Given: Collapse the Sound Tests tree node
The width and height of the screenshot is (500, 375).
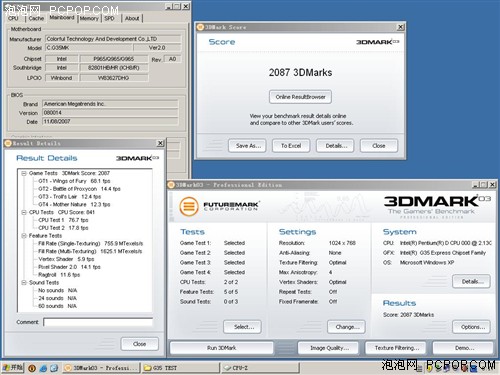Looking at the screenshot, I should 24,283.
